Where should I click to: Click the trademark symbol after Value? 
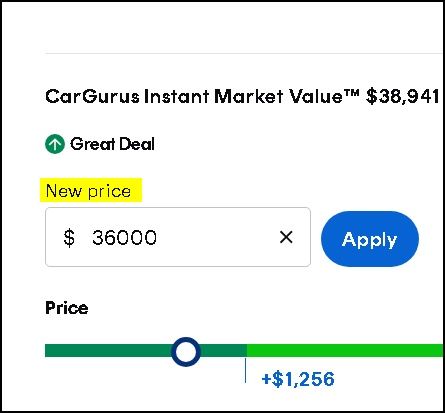click(x=352, y=92)
